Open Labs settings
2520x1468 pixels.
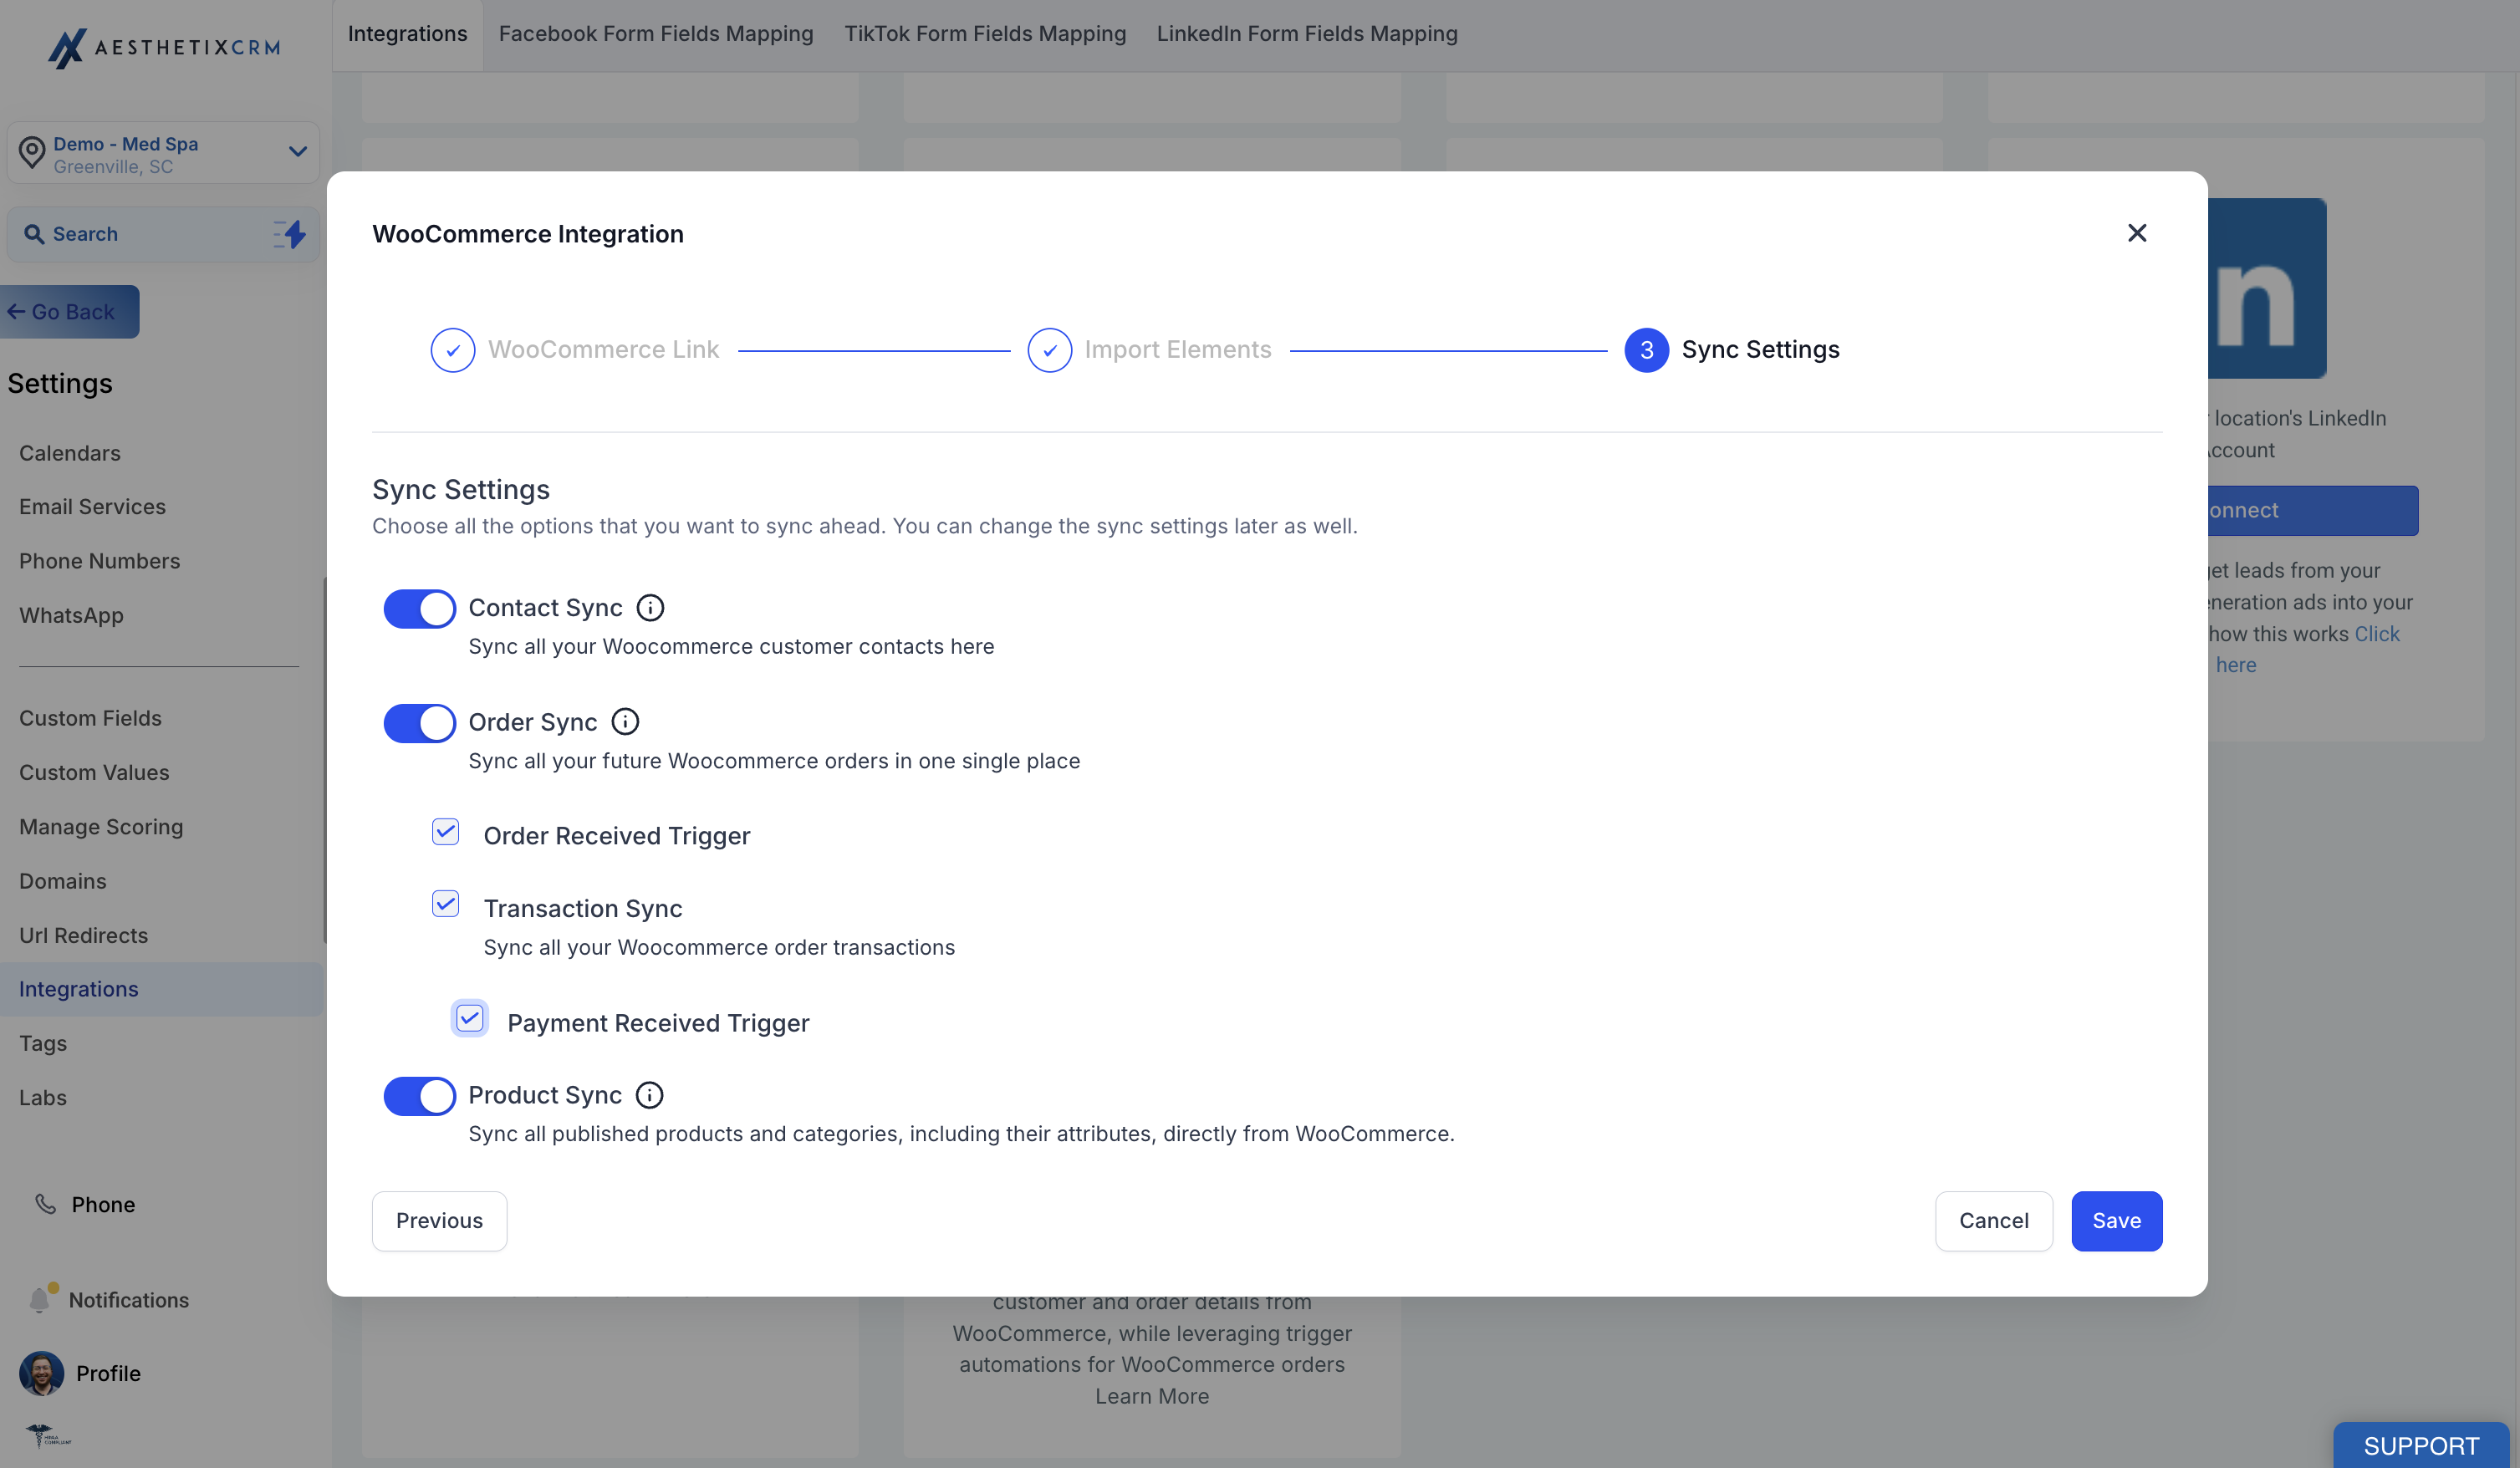[x=43, y=1097]
